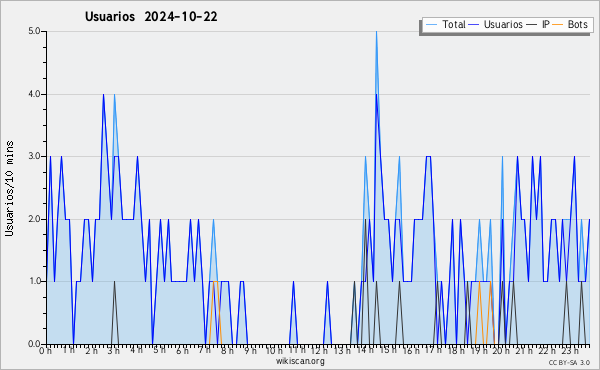The height and width of the screenshot is (370, 600).
Task: Click the '3 h' x-axis label
Action: click(114, 350)
